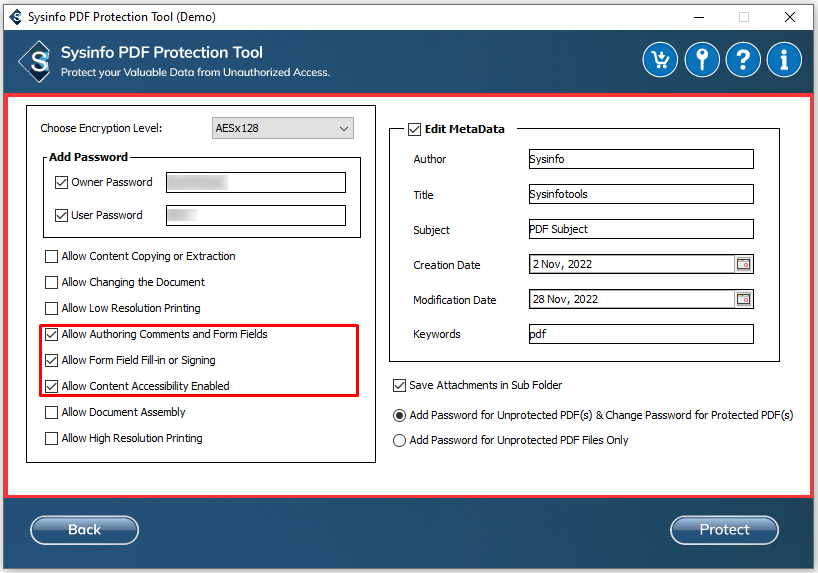Click the User Password input field

(256, 216)
